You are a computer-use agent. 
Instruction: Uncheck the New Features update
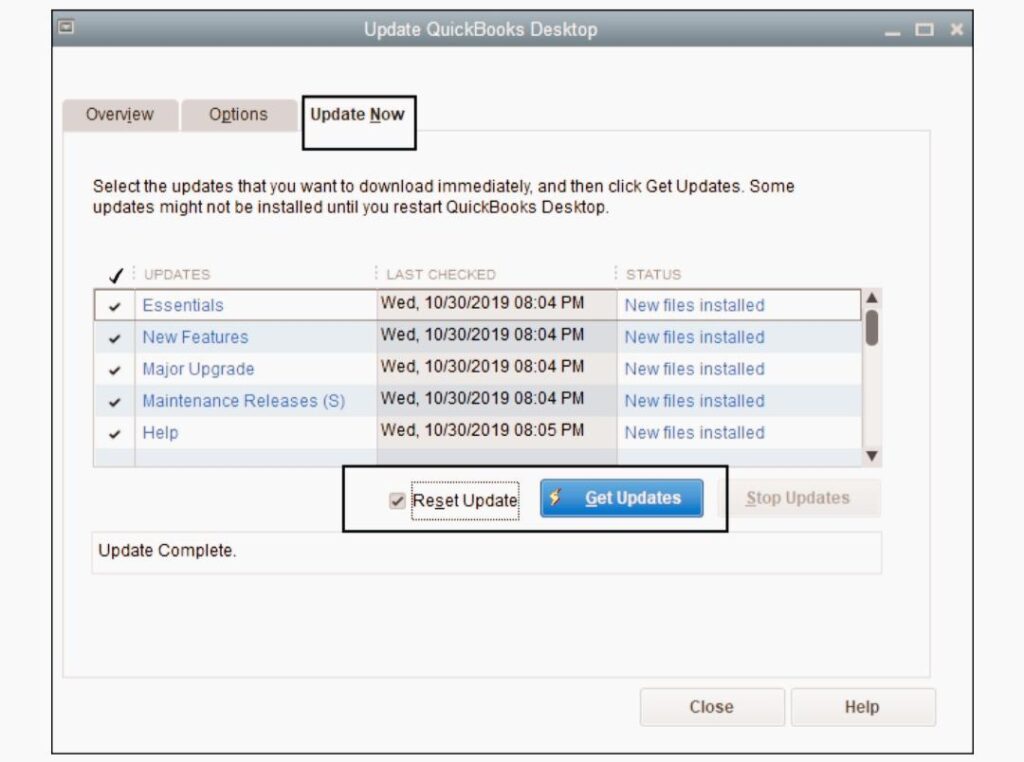(x=115, y=338)
